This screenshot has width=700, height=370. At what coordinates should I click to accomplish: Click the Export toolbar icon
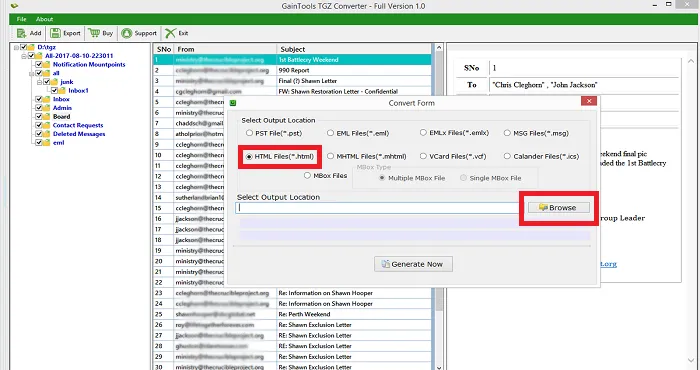(55, 33)
